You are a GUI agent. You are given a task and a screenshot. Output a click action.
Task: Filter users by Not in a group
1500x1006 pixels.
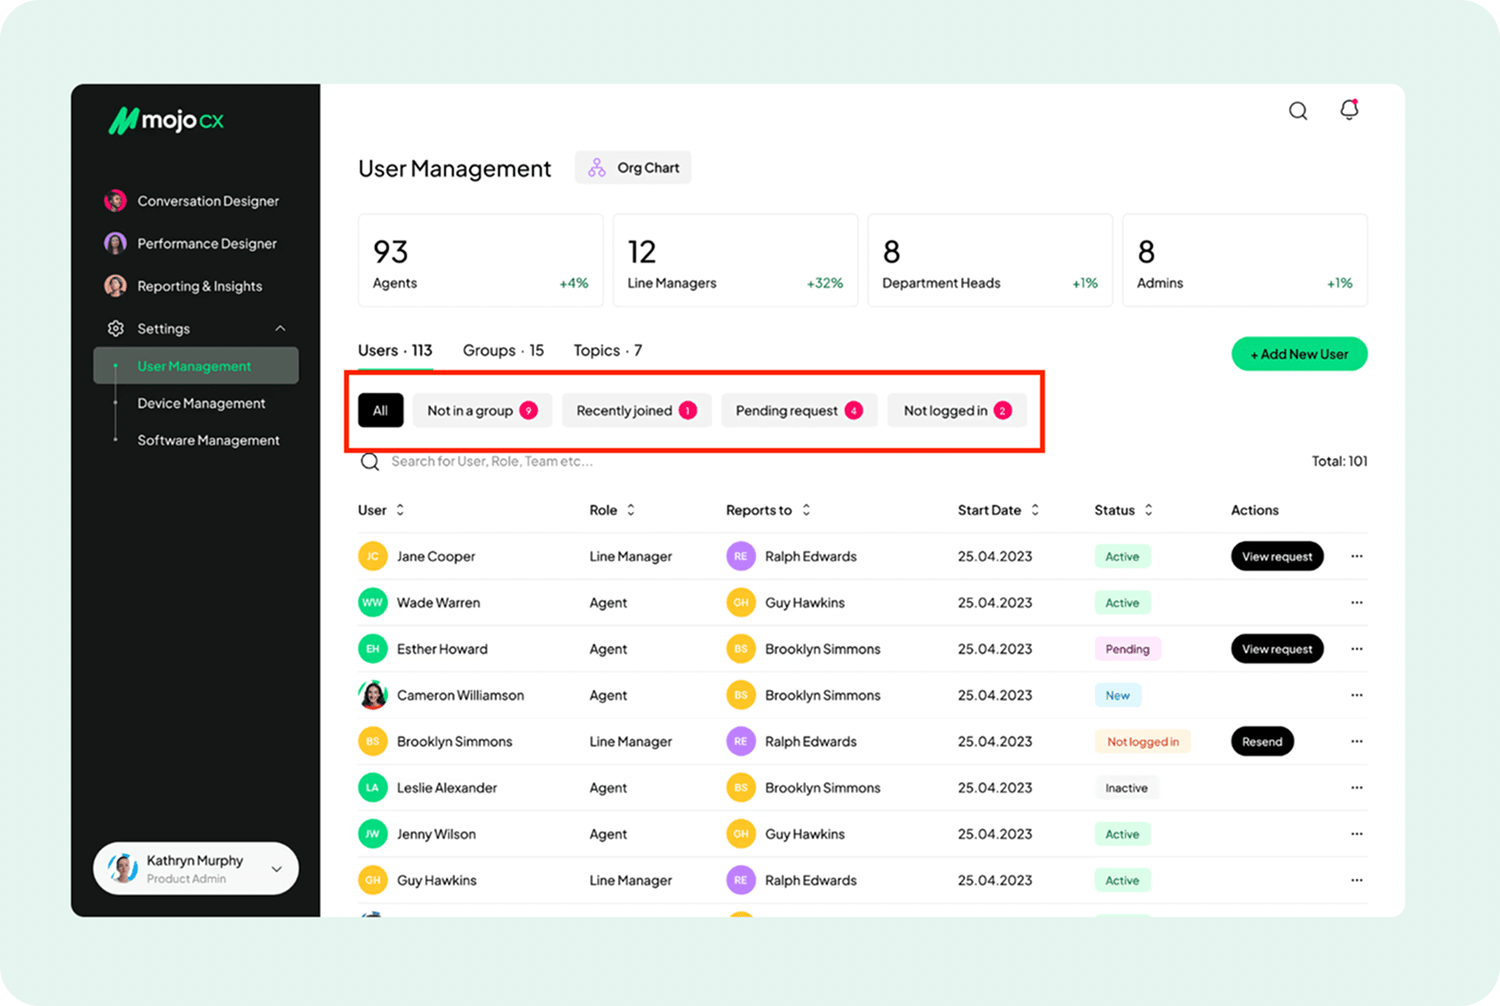[482, 410]
